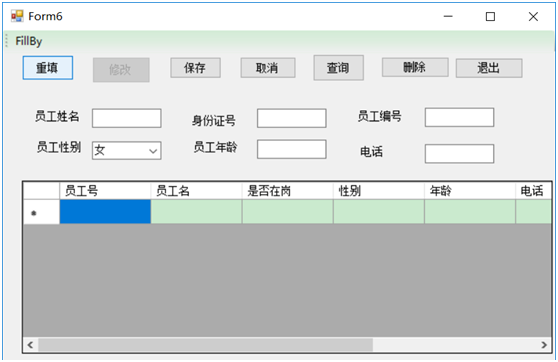Image resolution: width=558 pixels, height=362 pixels.
Task: Click the FillBy toolbar item
Action: point(29,41)
